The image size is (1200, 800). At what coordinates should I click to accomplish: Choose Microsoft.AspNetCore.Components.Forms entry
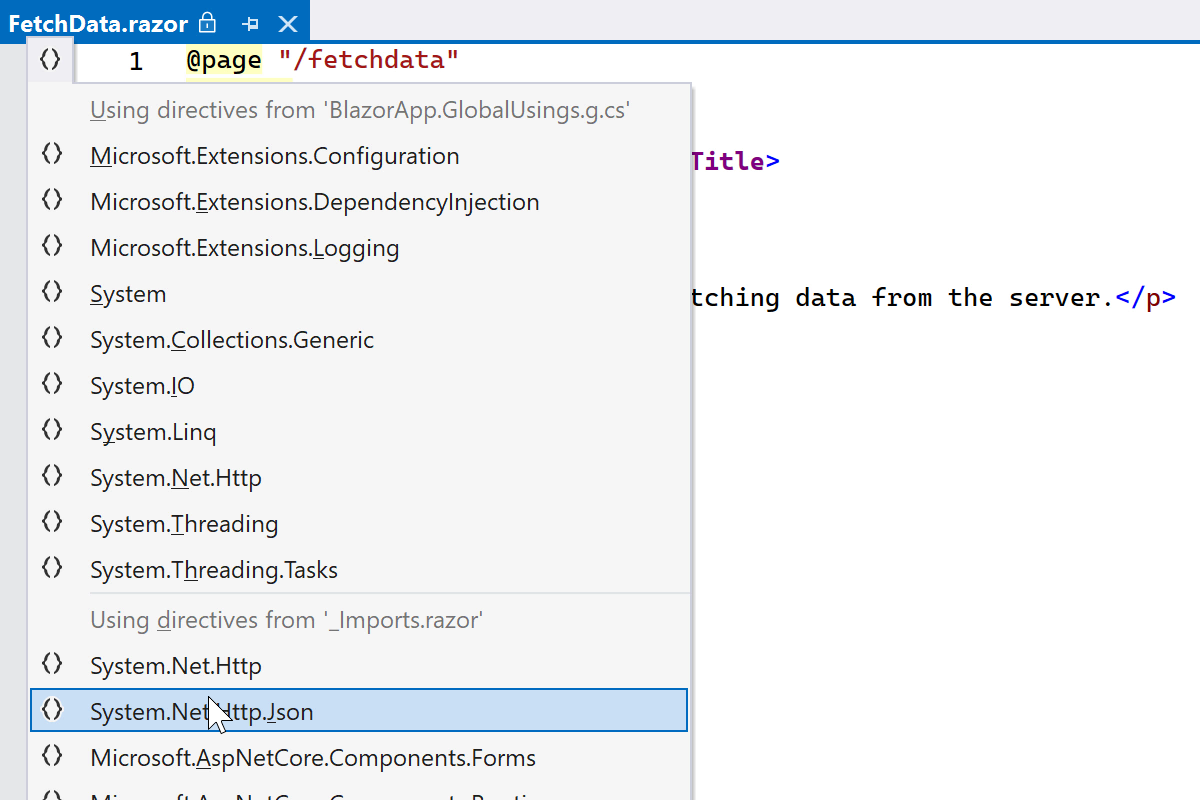tap(312, 758)
